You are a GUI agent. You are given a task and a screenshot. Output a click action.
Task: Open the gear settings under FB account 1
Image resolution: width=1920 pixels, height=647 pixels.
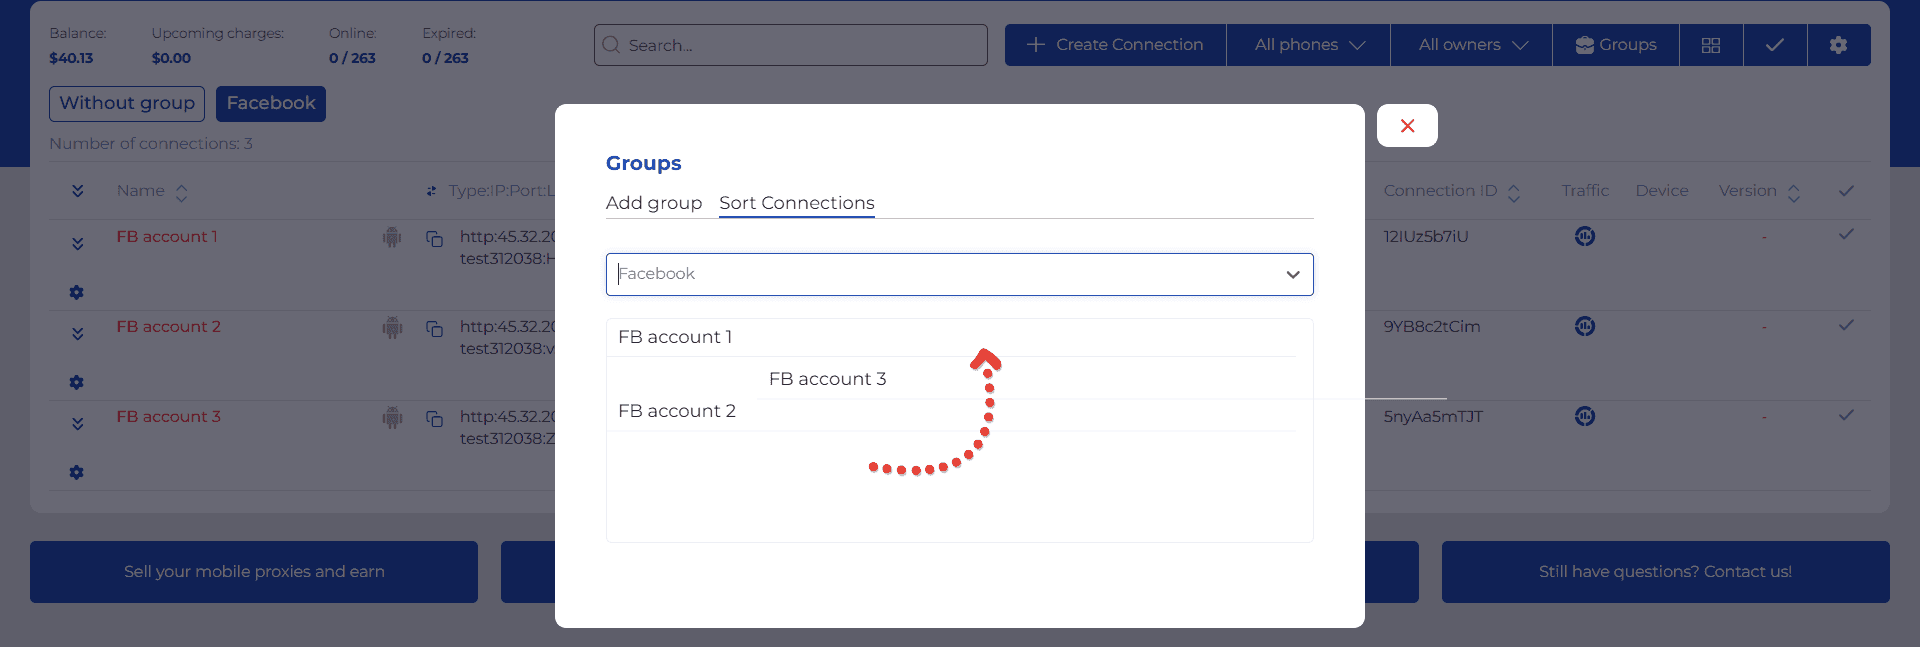point(77,293)
